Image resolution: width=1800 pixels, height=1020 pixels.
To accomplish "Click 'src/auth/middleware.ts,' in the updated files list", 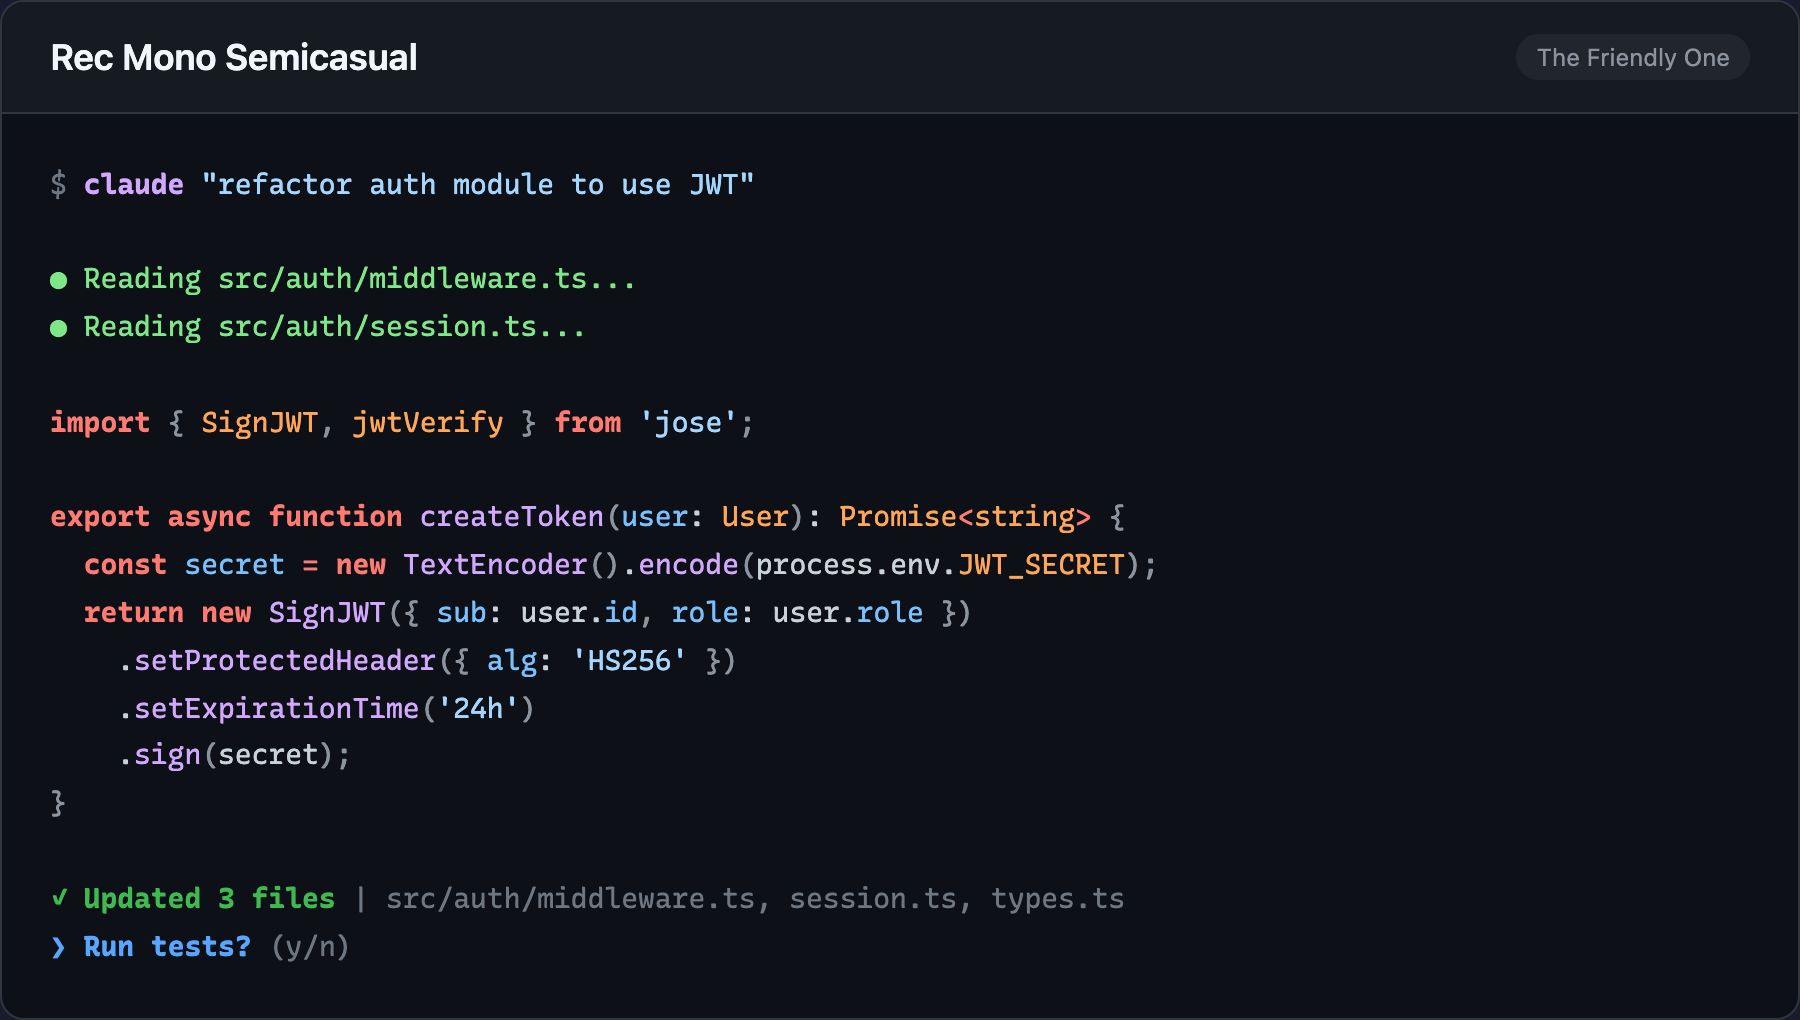I will (x=578, y=898).
